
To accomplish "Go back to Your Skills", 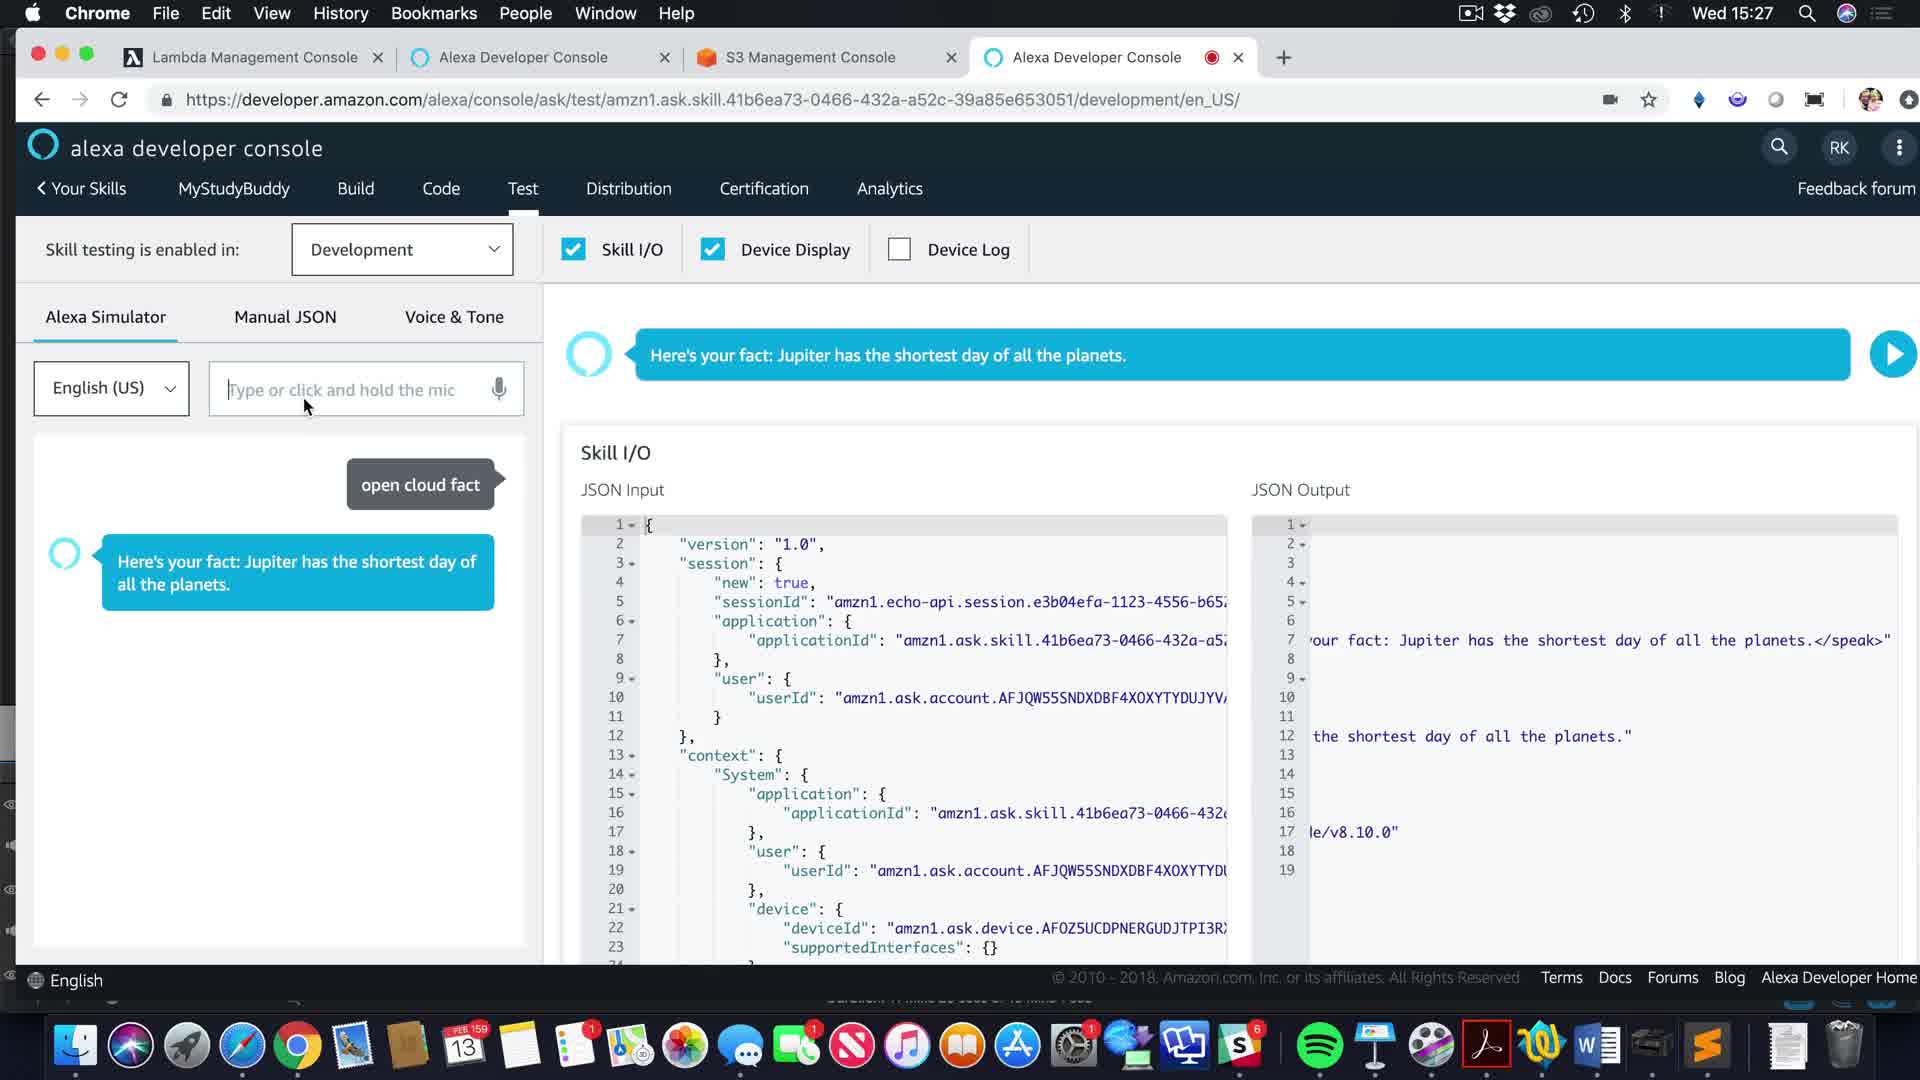I will [81, 189].
